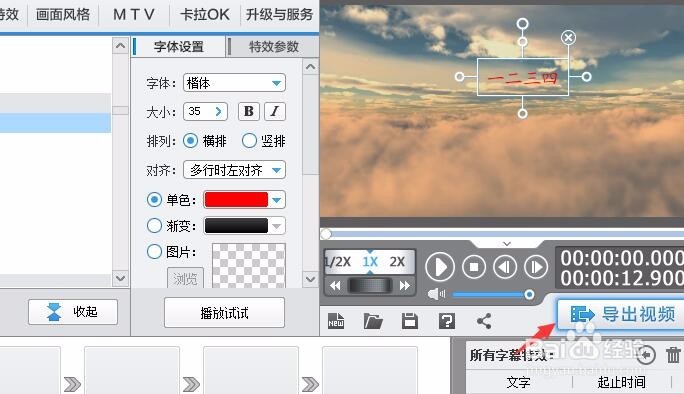Open the 升级与服务 tab
Screen dimensions: 684x394
click(279, 14)
